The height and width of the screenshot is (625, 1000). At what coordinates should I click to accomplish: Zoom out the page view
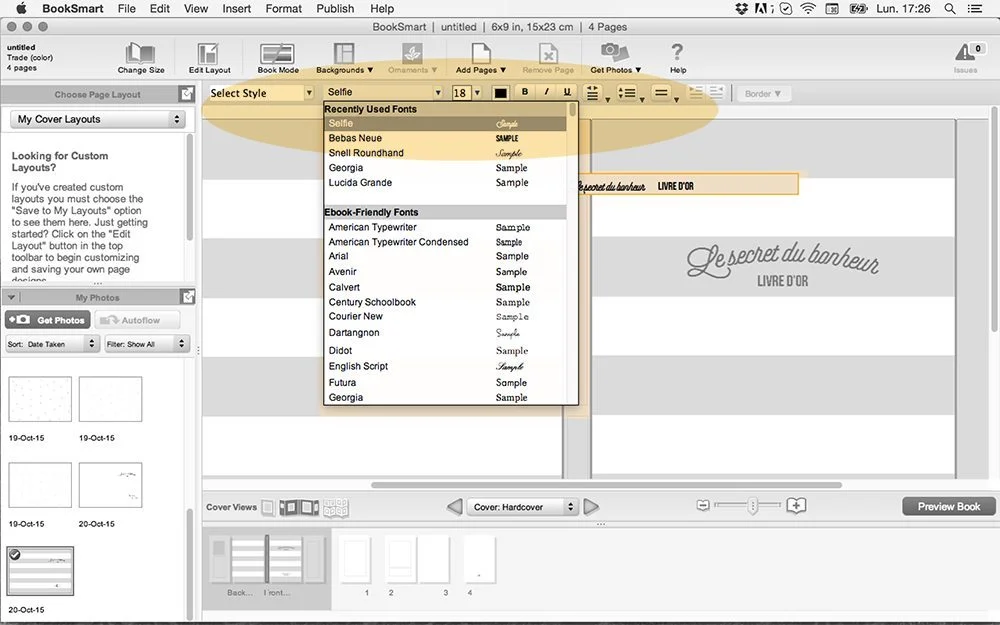point(703,506)
